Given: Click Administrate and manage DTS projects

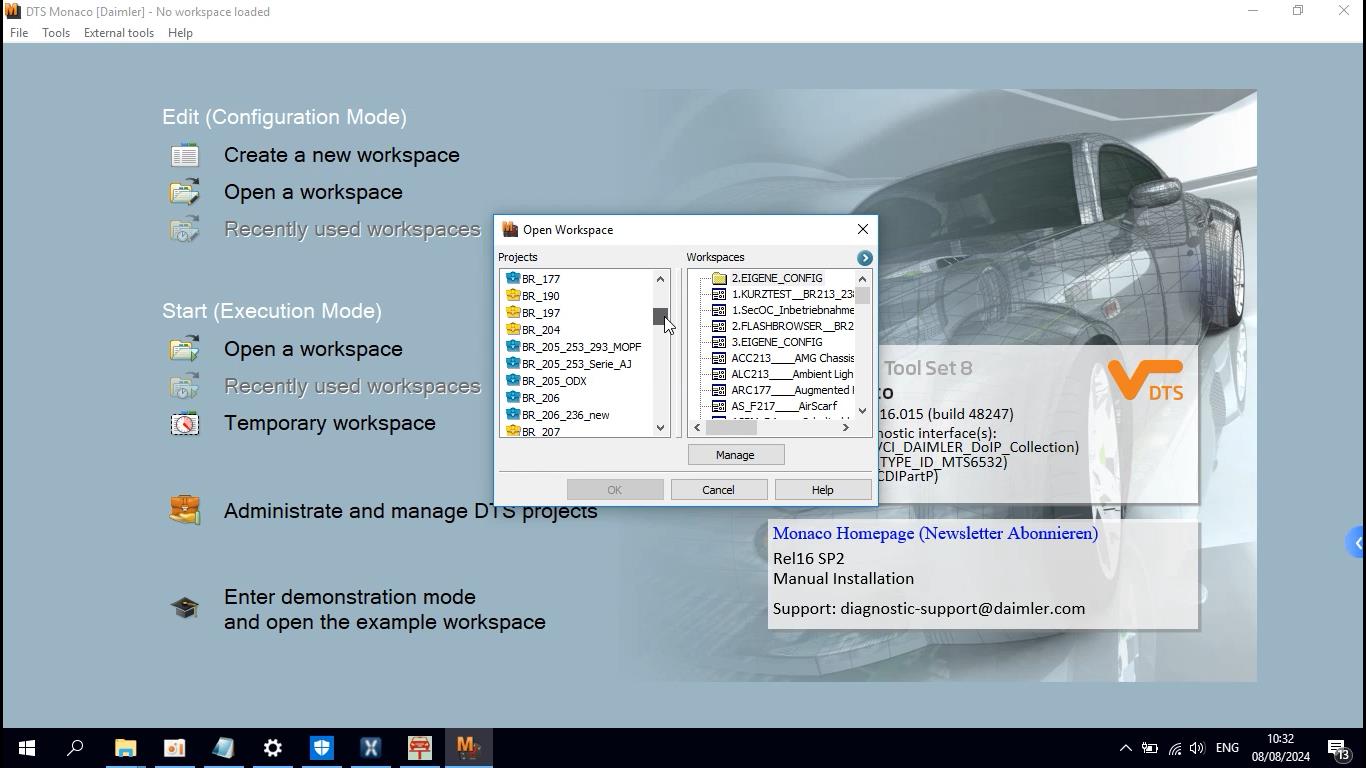Looking at the screenshot, I should coord(410,511).
